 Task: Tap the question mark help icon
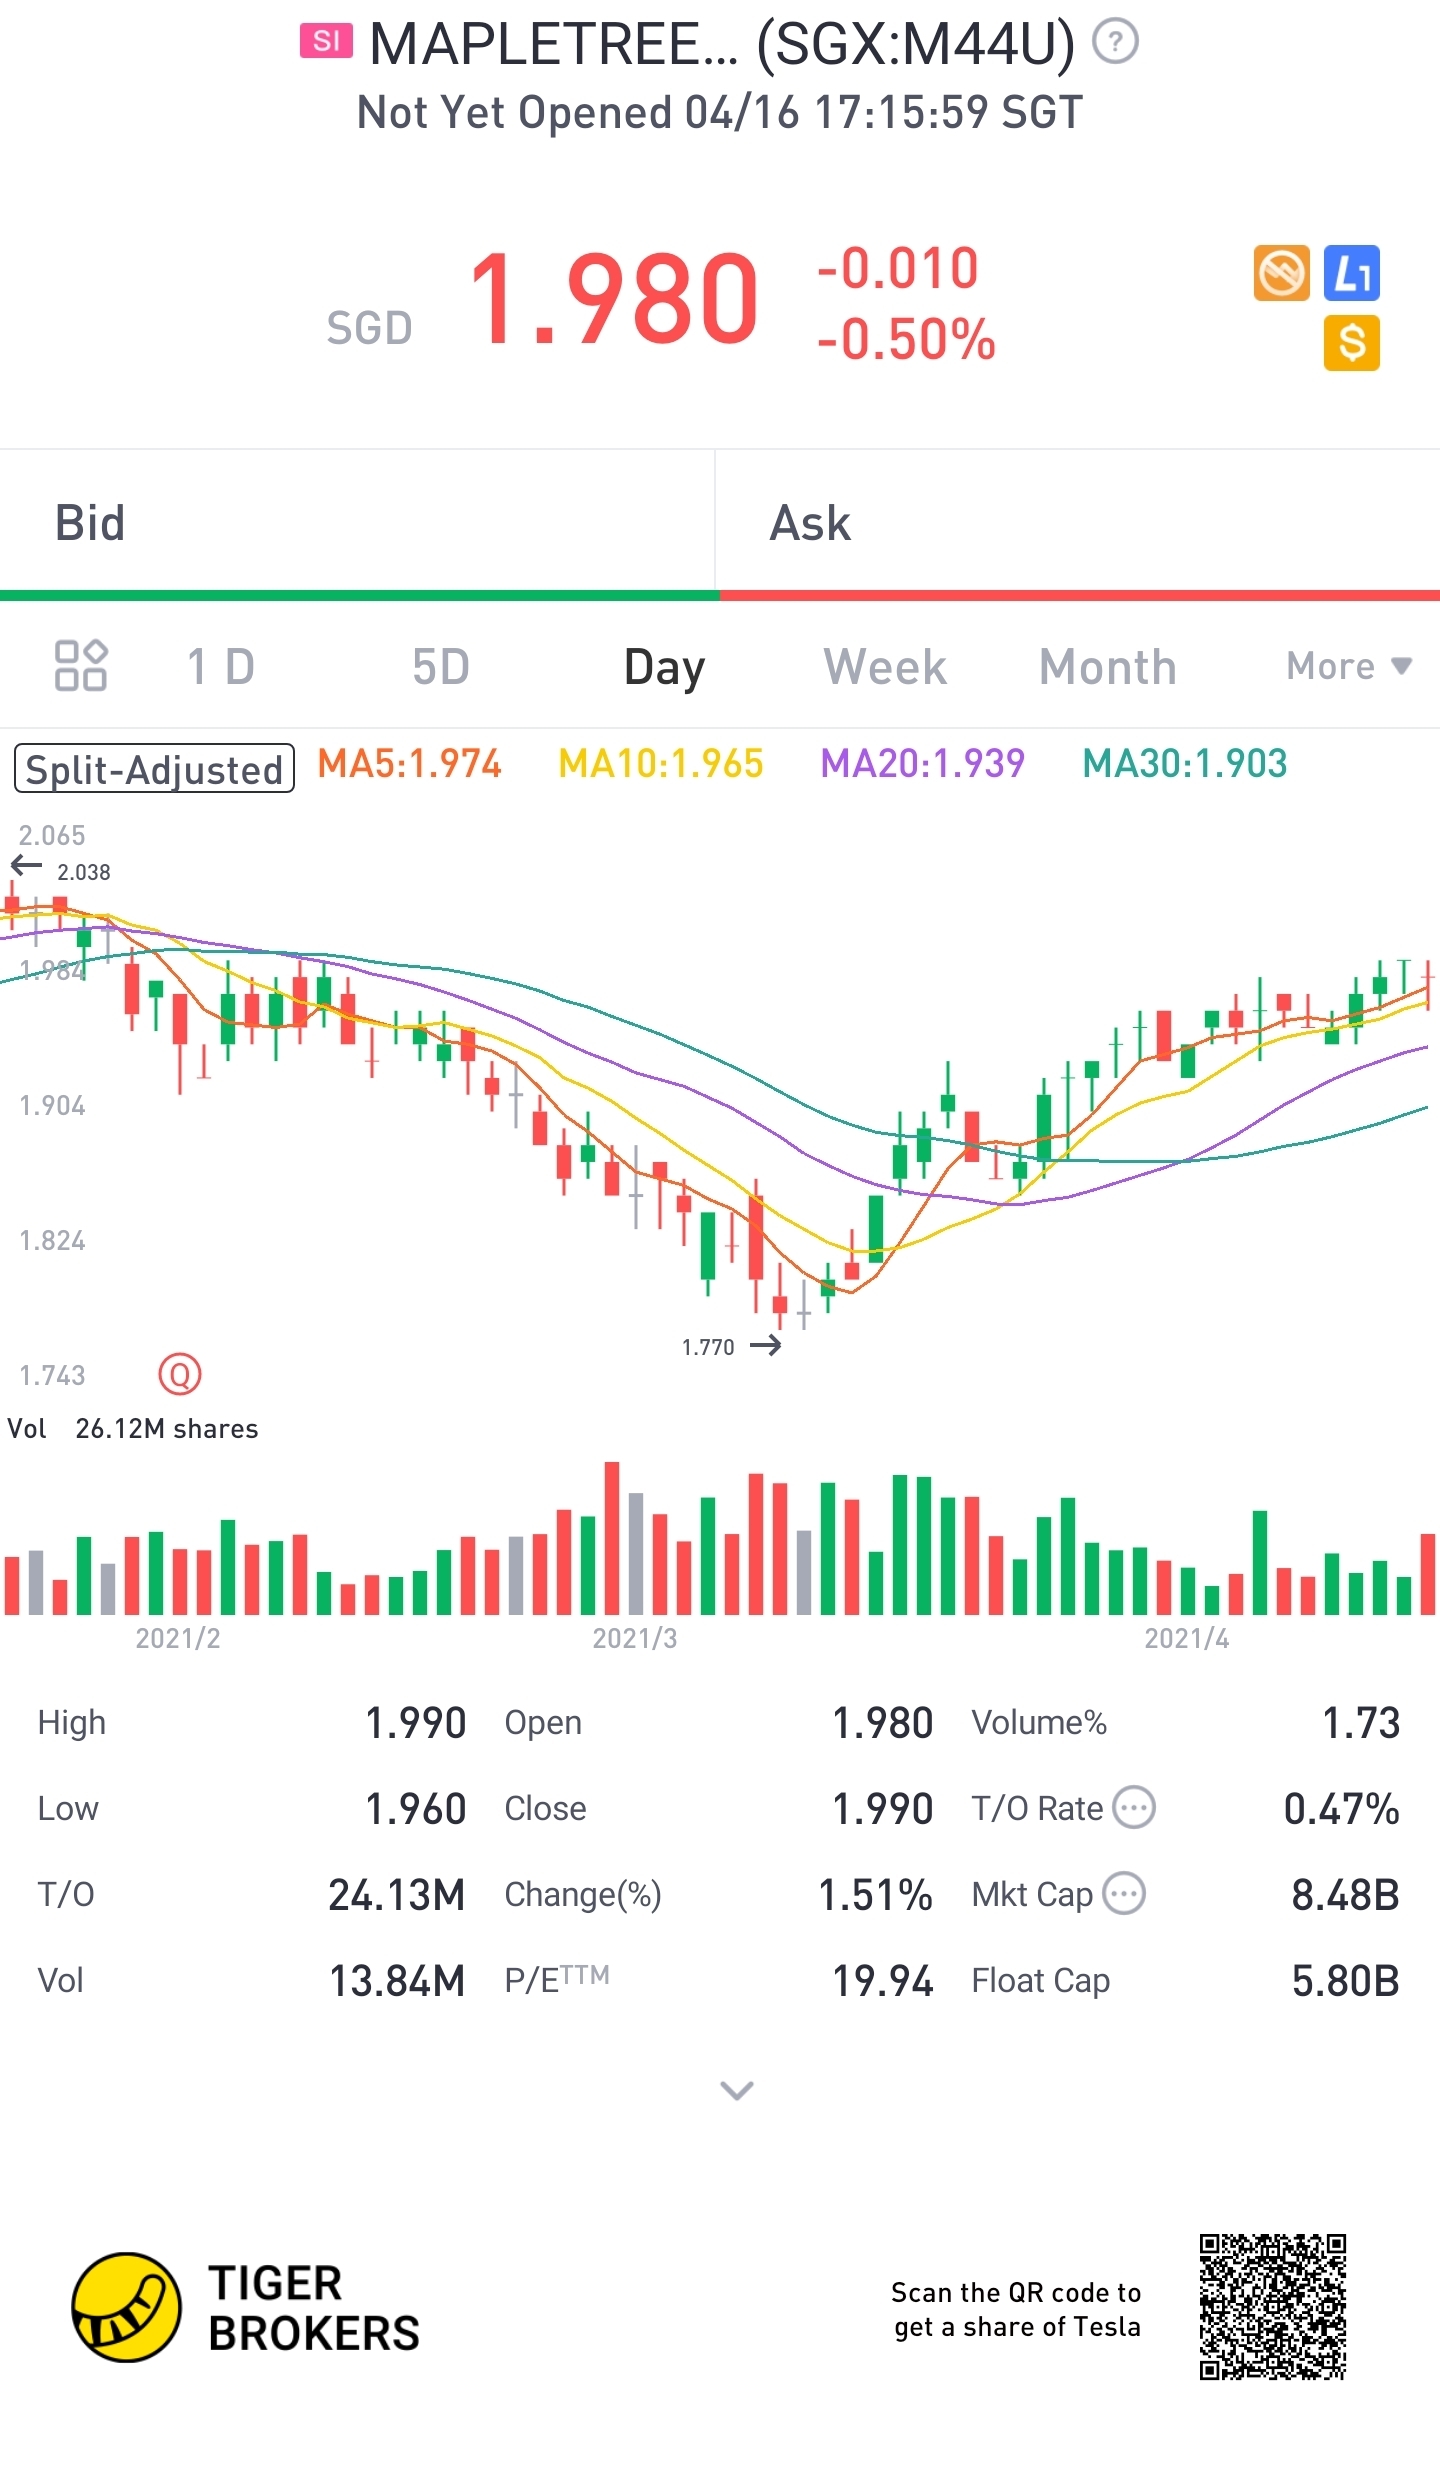(1115, 43)
